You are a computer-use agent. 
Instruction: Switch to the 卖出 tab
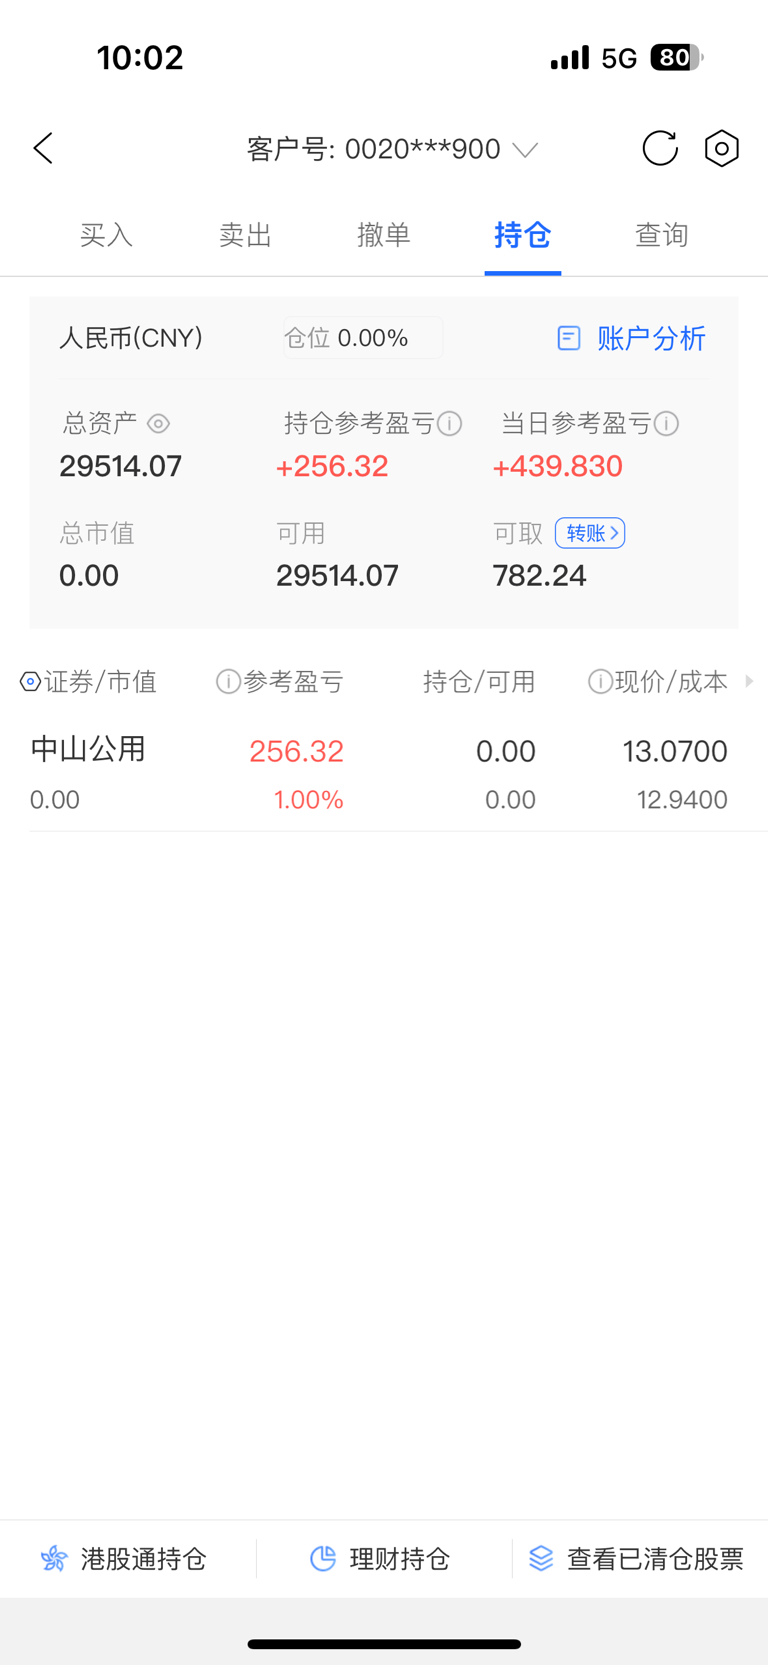point(245,235)
